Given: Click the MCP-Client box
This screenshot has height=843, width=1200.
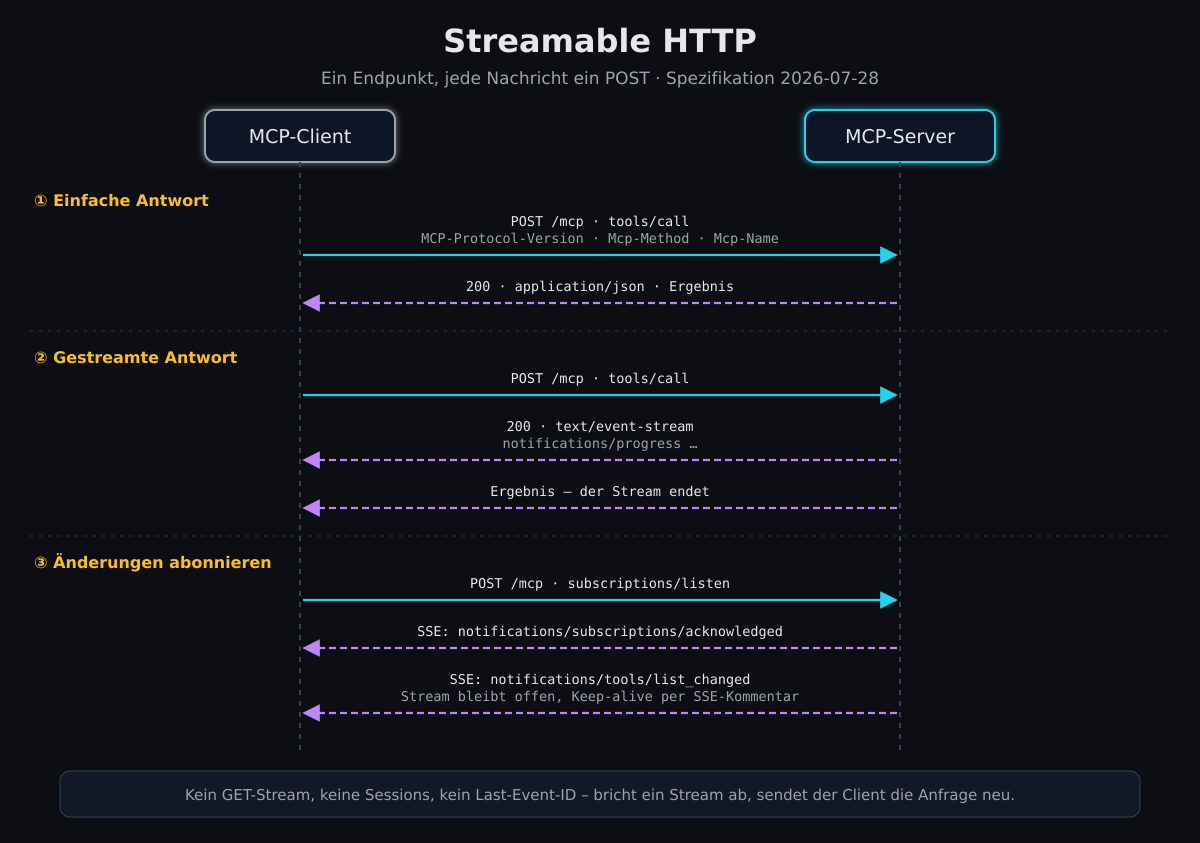Looking at the screenshot, I should point(300,136).
